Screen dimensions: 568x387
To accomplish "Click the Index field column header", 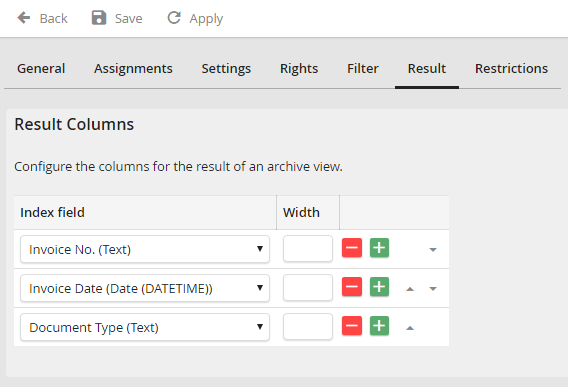I will 53,212.
